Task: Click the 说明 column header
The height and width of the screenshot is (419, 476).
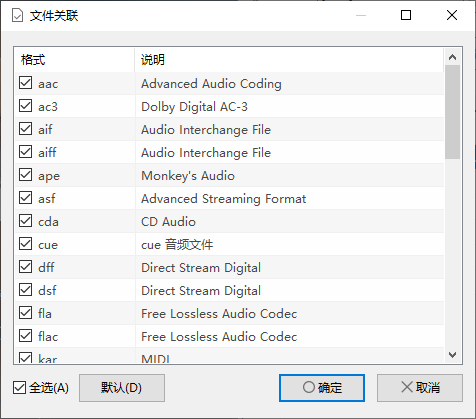Action: pyautogui.click(x=289, y=60)
